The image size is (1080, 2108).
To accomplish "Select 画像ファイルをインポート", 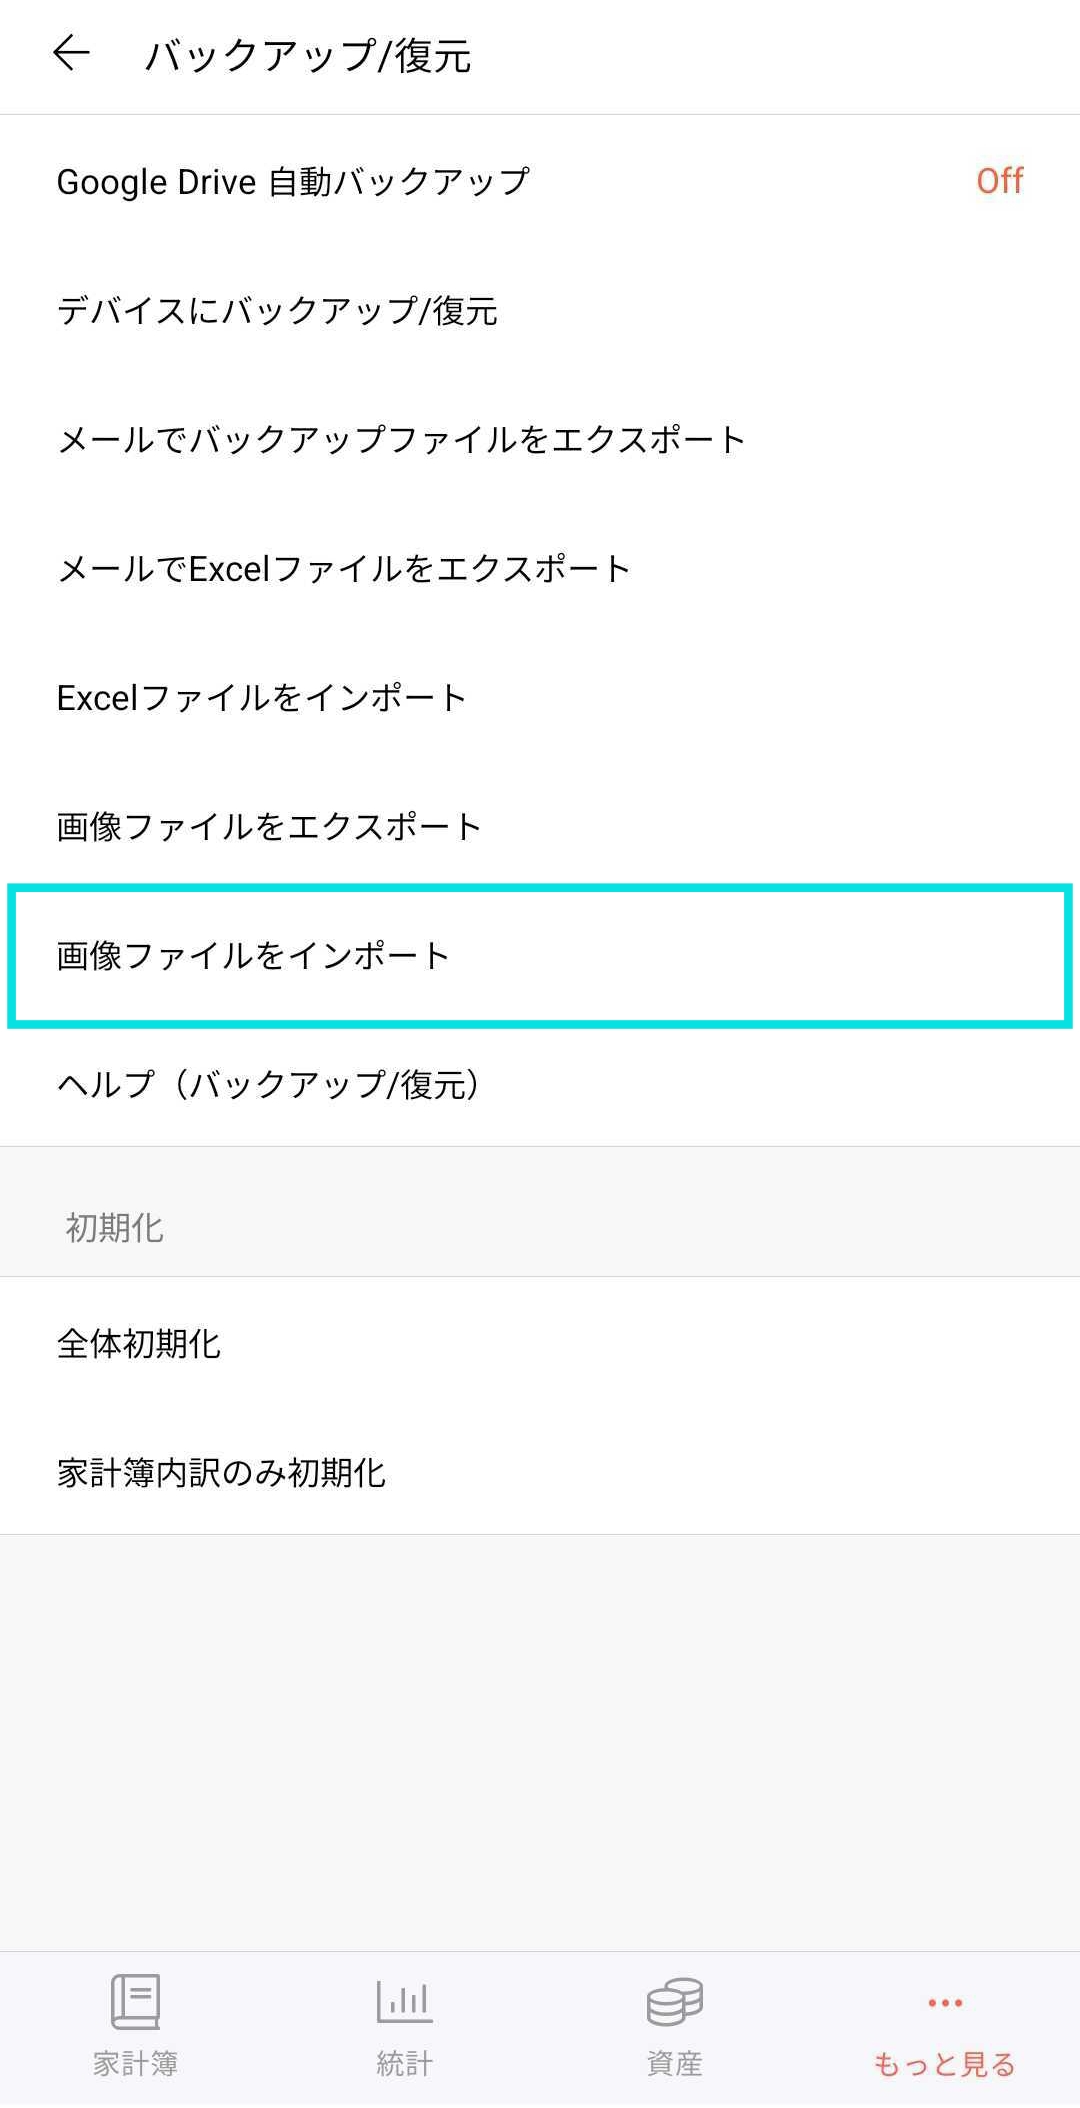I will (253, 956).
